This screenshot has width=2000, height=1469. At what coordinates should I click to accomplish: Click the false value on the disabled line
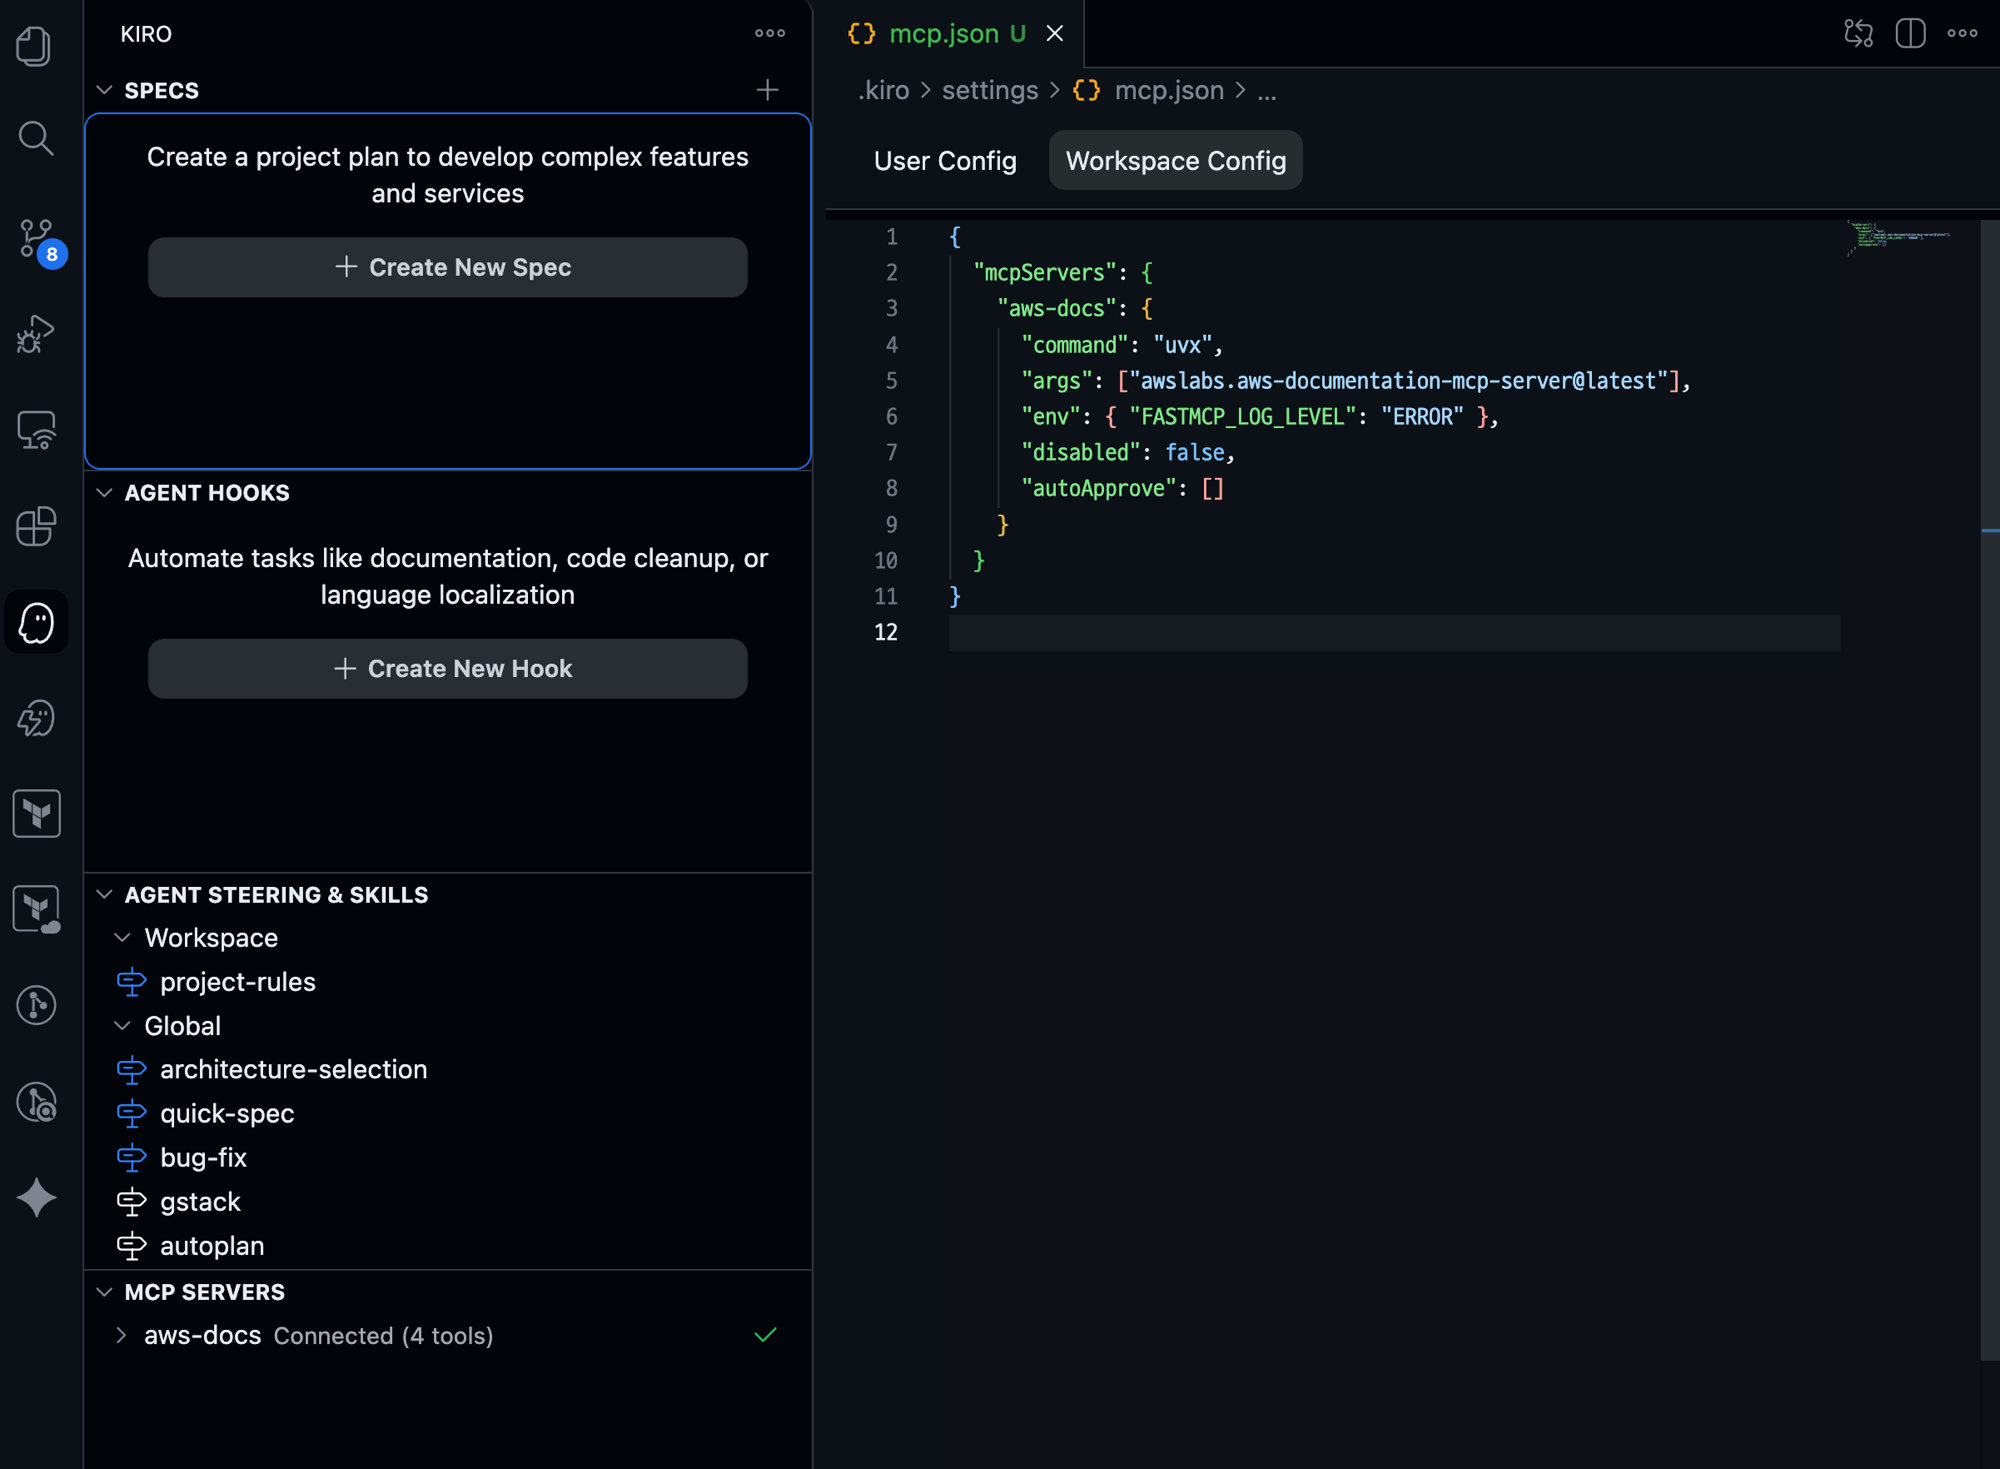tap(1194, 452)
